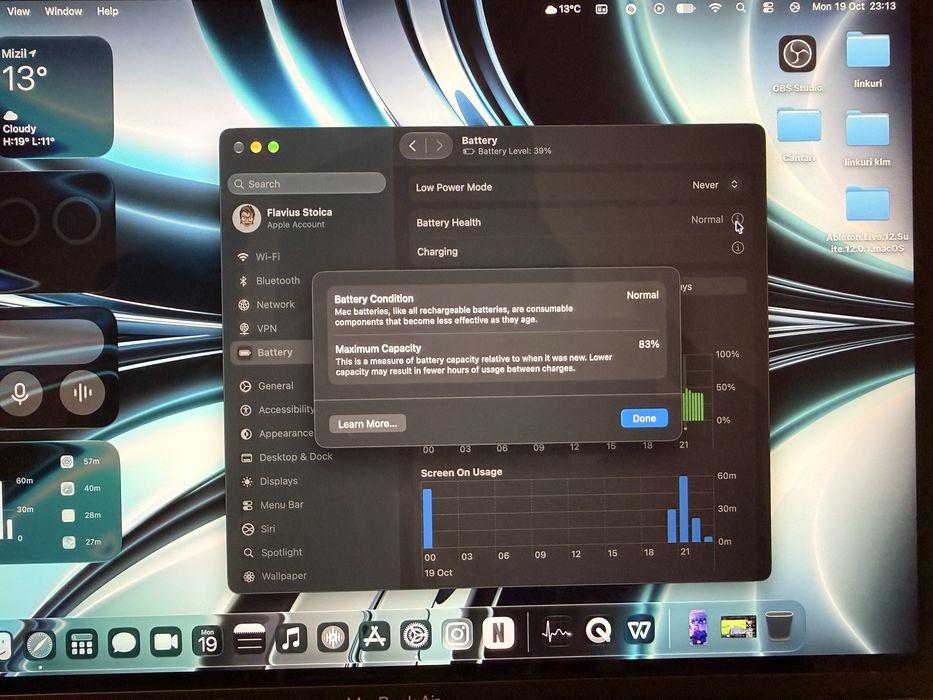Show Battery Health info with i icon
The height and width of the screenshot is (700, 933).
[737, 219]
